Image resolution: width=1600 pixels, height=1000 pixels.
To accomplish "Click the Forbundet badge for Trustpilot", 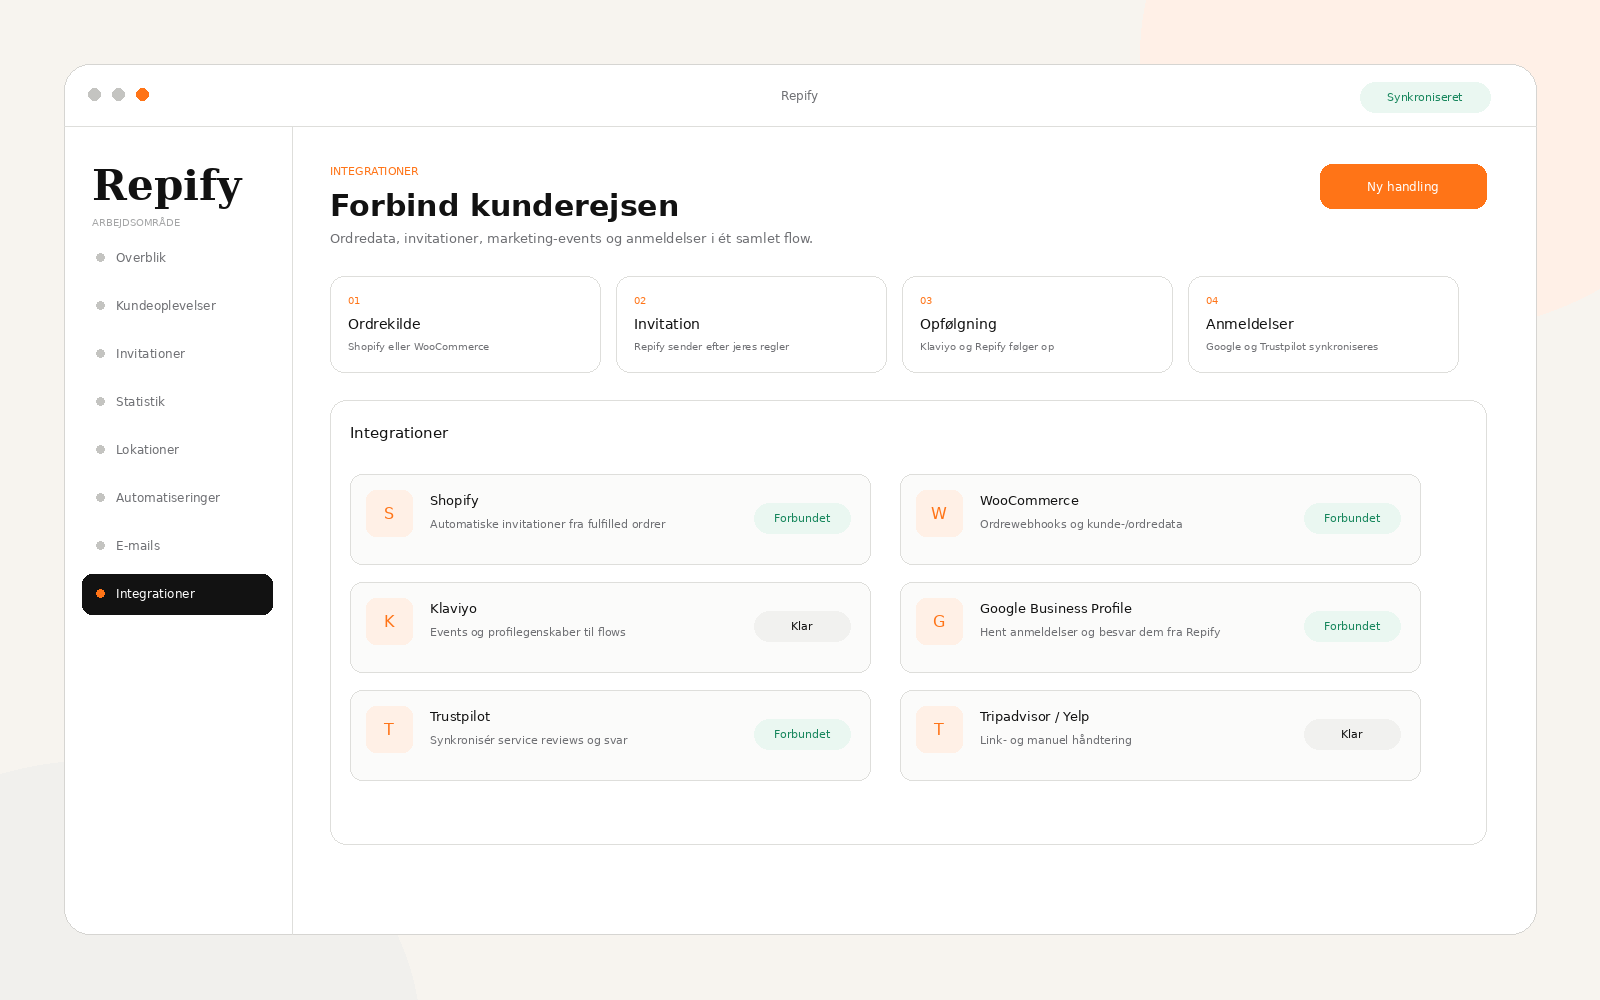I will coord(802,734).
